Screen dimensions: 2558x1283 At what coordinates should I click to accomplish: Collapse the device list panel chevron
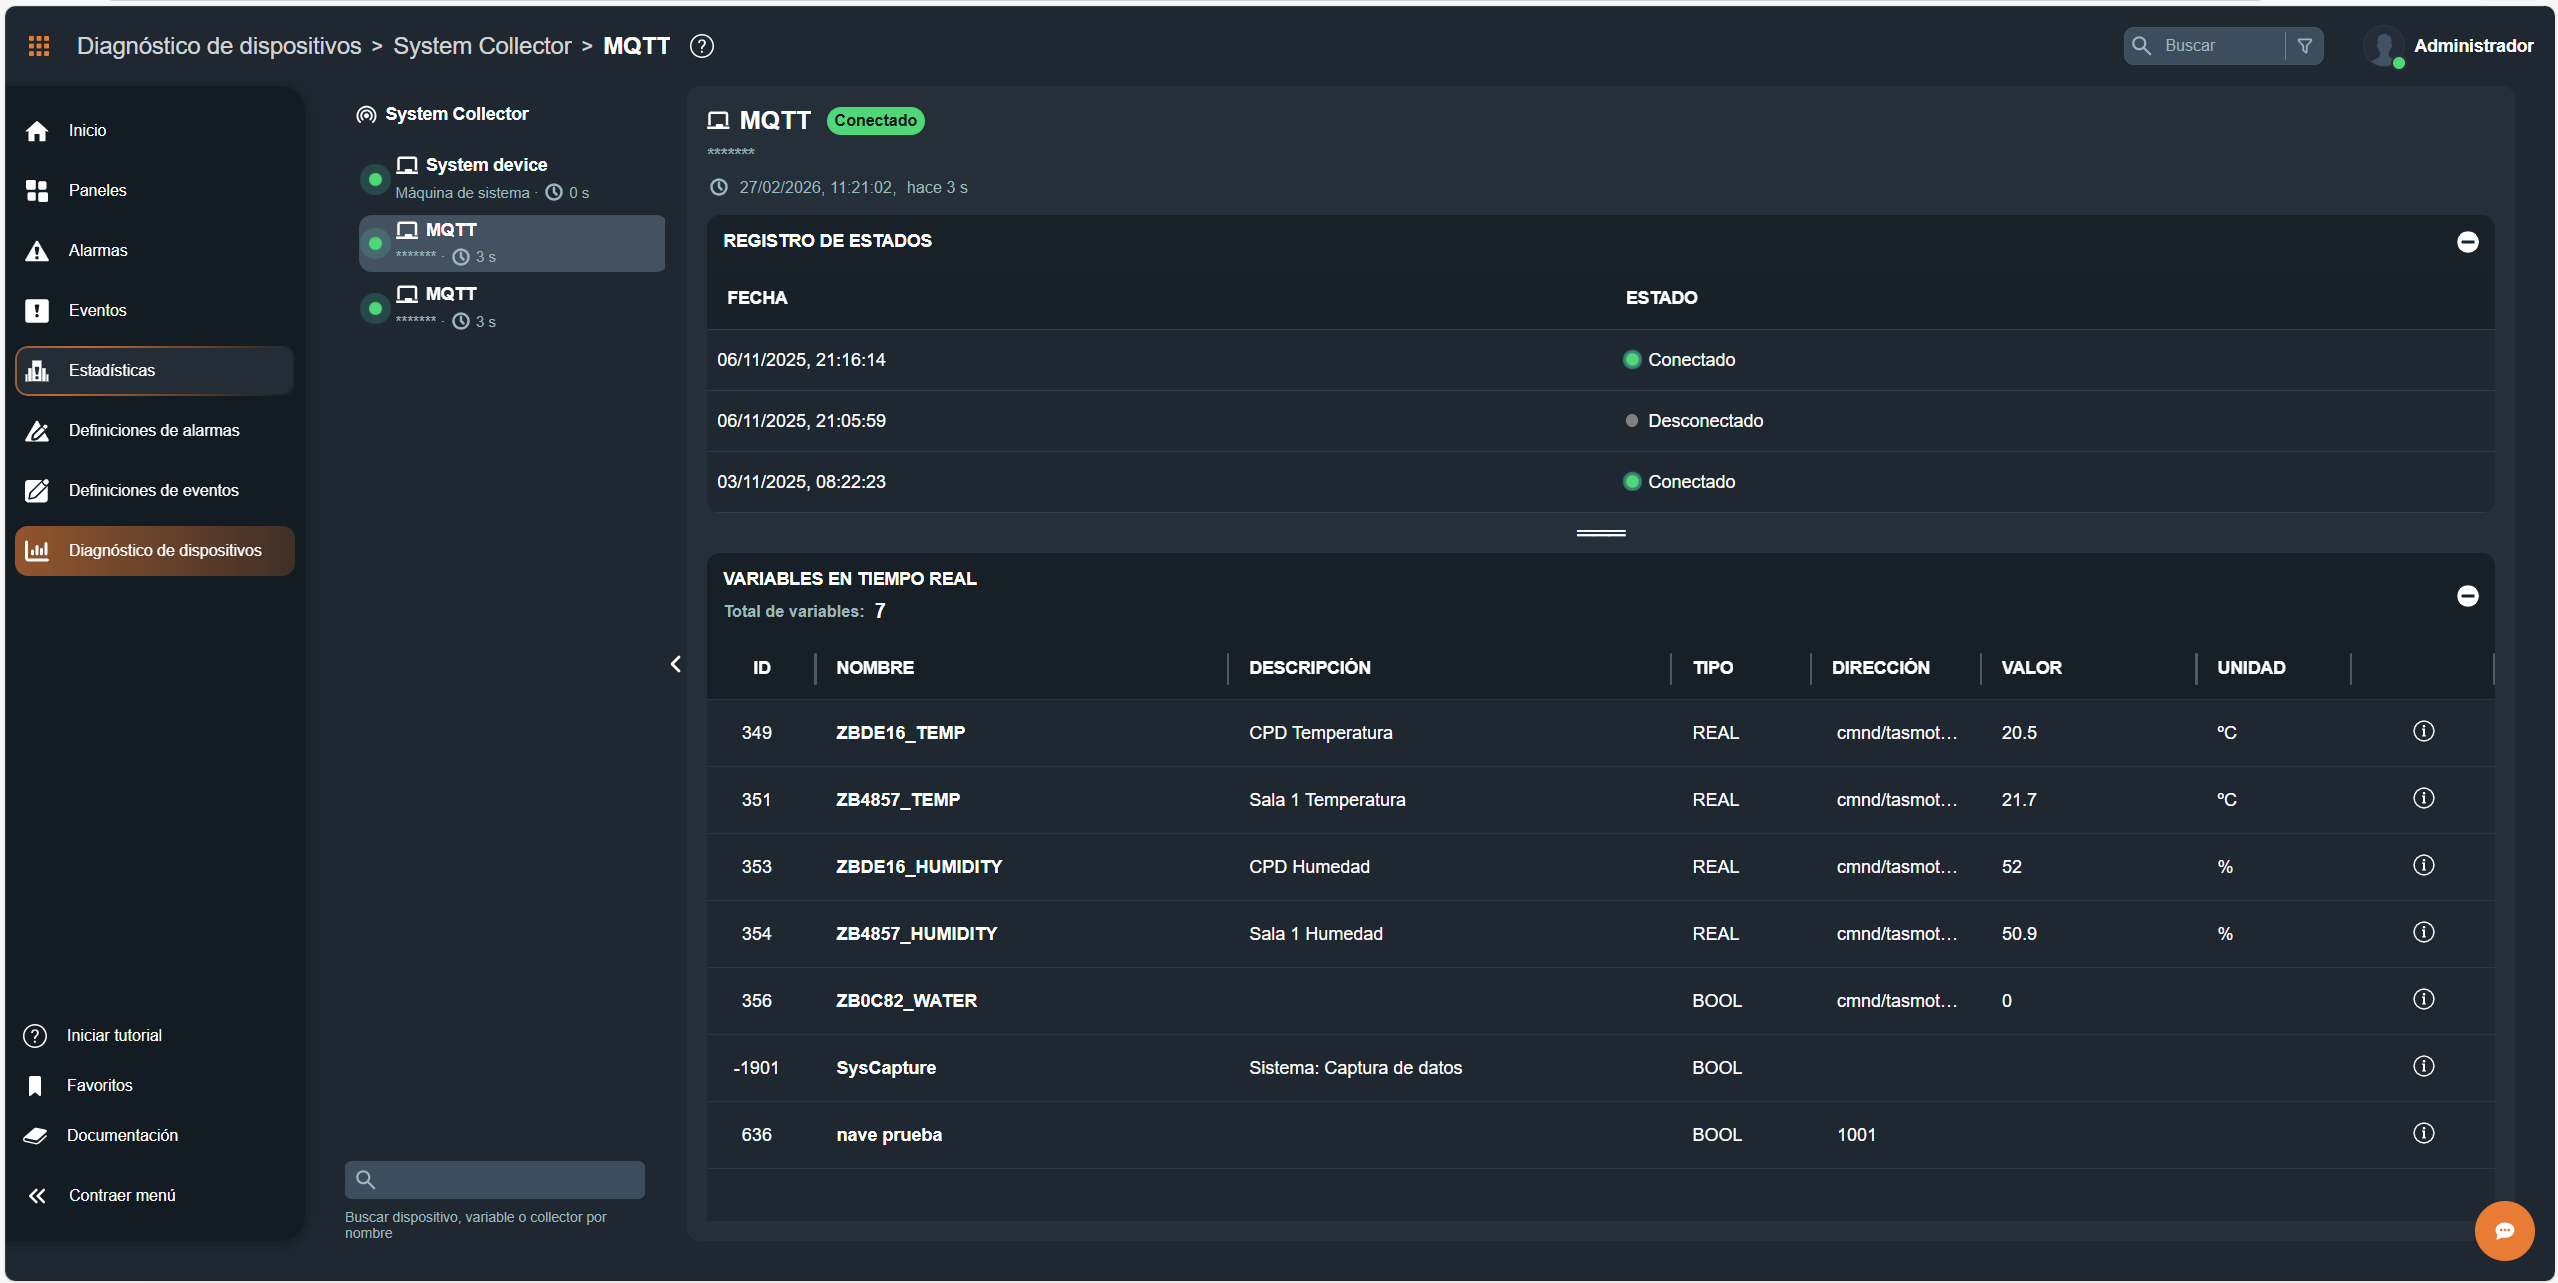click(x=676, y=664)
